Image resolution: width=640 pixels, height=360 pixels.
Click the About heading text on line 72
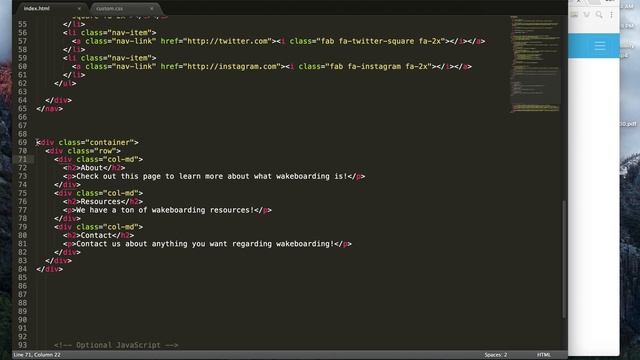pyautogui.click(x=92, y=168)
